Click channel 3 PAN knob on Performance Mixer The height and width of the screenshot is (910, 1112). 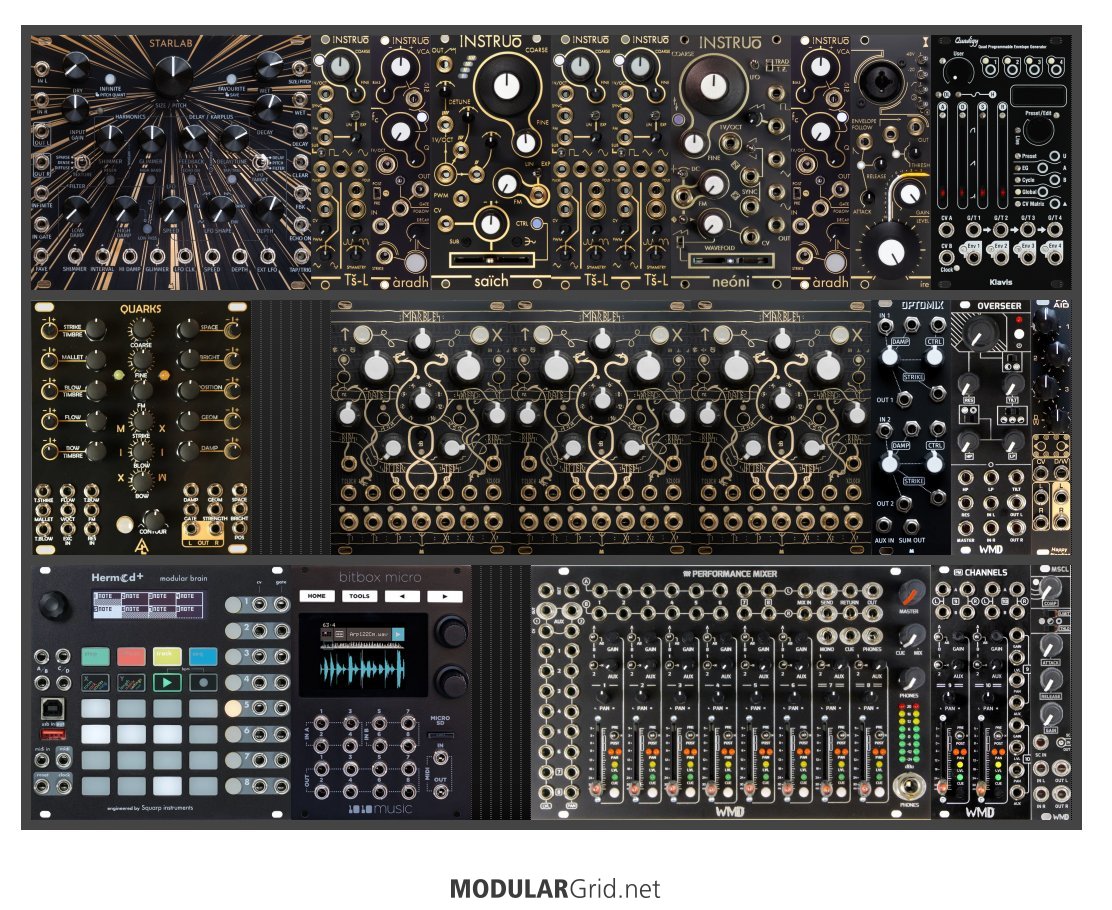click(x=680, y=697)
